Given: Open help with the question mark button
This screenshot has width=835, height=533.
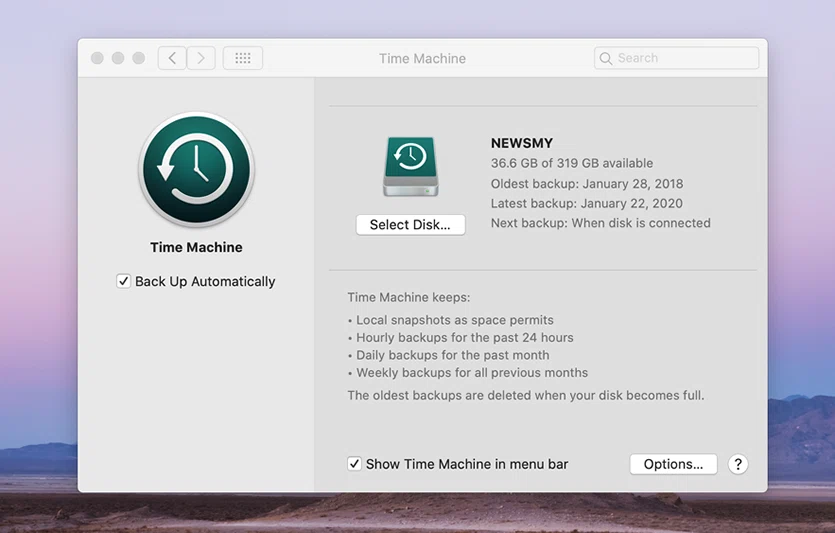Looking at the screenshot, I should [x=738, y=464].
